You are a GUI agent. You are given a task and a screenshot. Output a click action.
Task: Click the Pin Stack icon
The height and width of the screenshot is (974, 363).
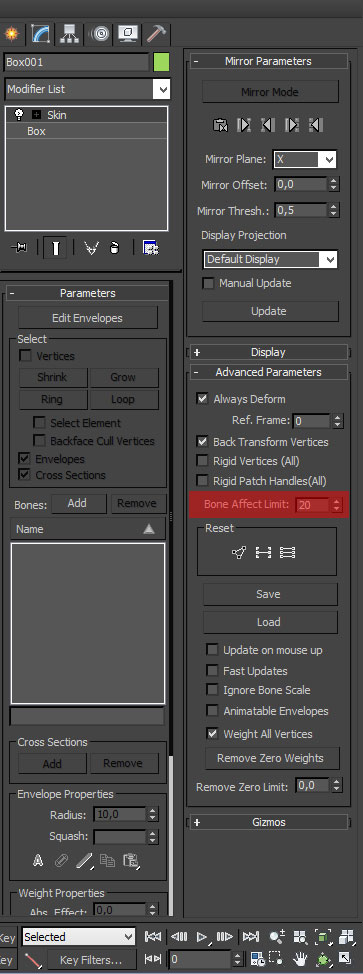(x=19, y=248)
